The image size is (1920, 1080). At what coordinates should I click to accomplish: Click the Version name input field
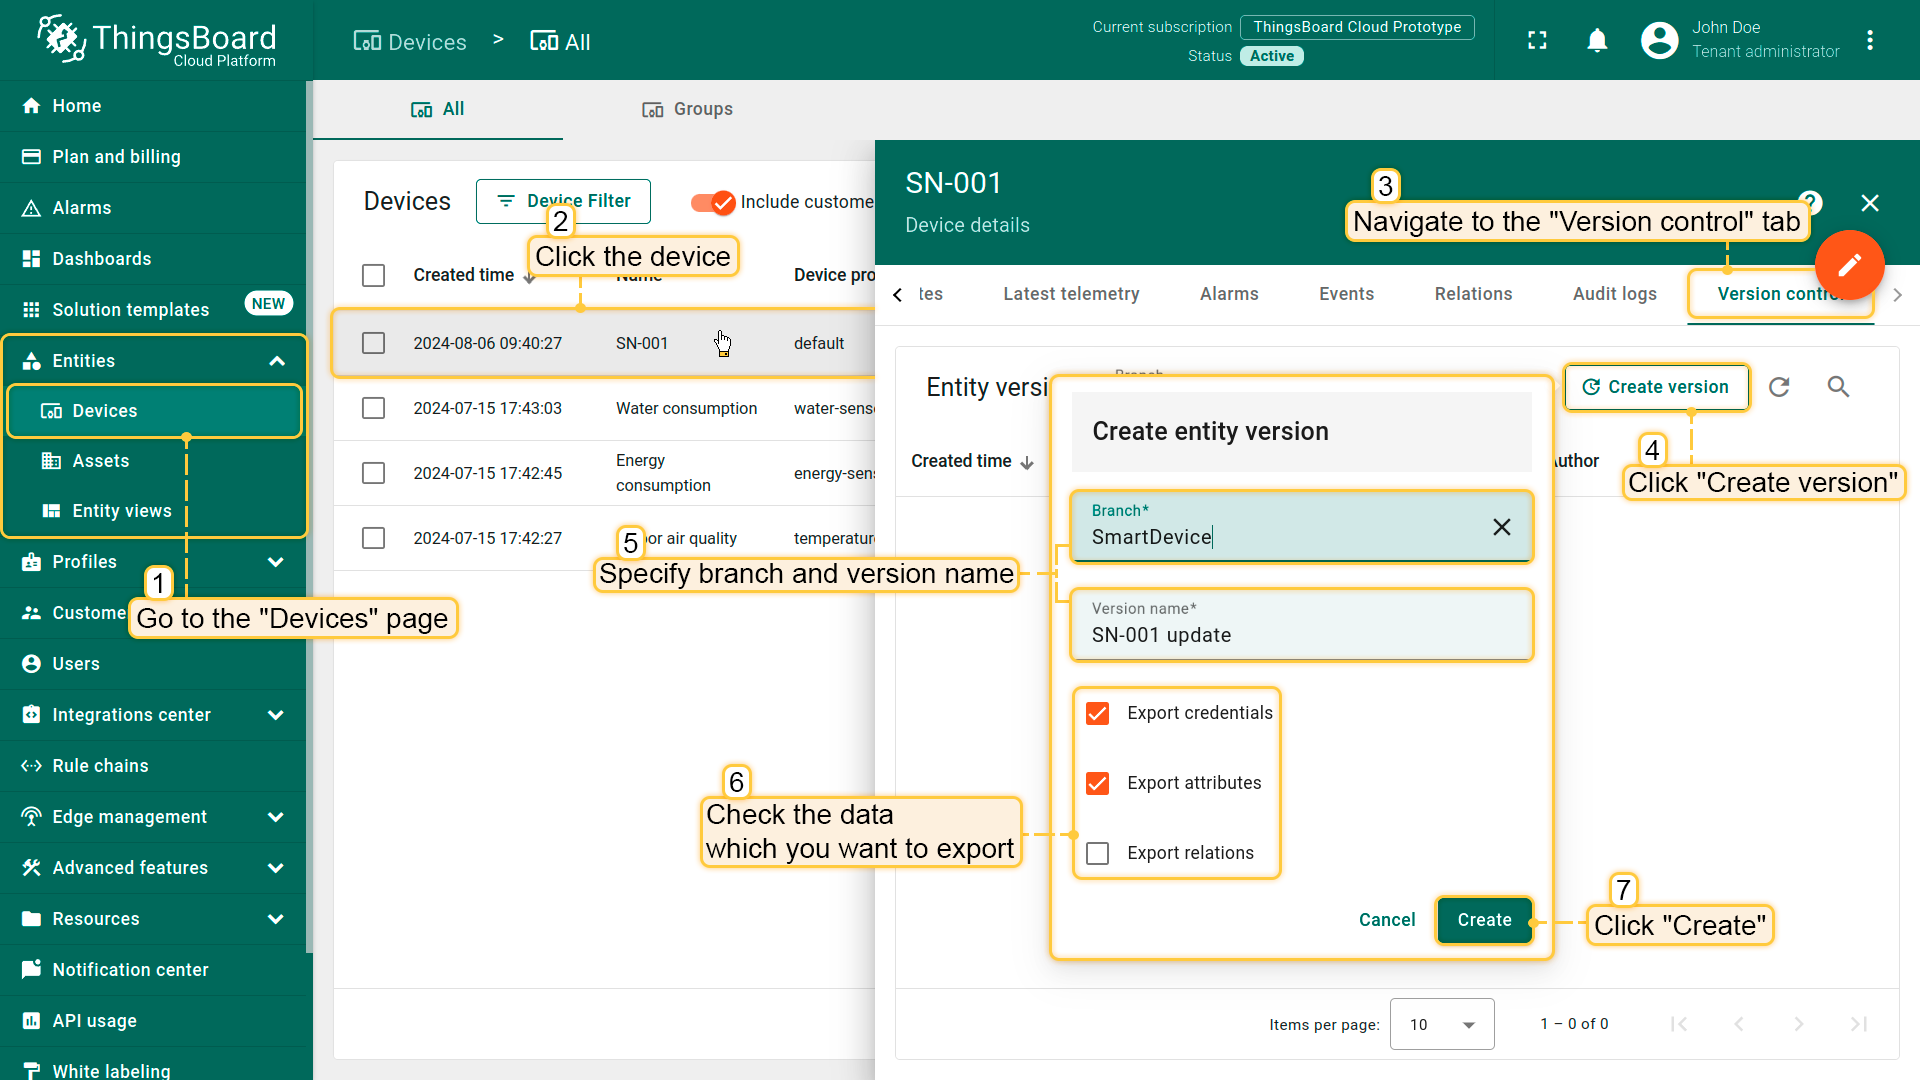pos(1300,635)
